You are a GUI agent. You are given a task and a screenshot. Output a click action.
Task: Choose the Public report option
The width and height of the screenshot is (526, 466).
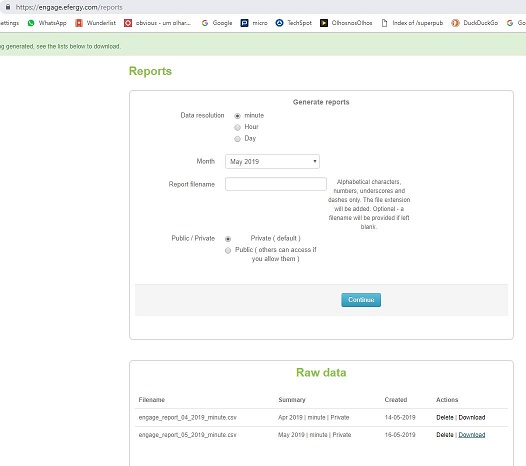pos(228,251)
